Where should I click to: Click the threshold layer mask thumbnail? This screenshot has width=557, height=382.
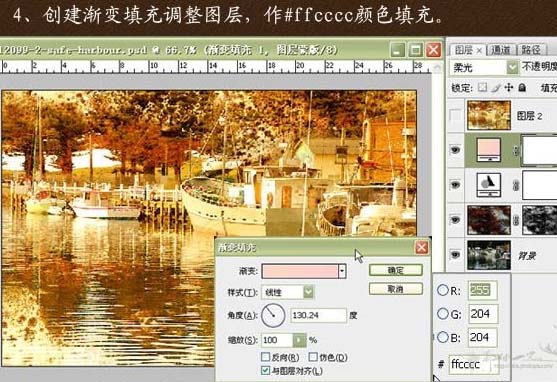coord(540,185)
